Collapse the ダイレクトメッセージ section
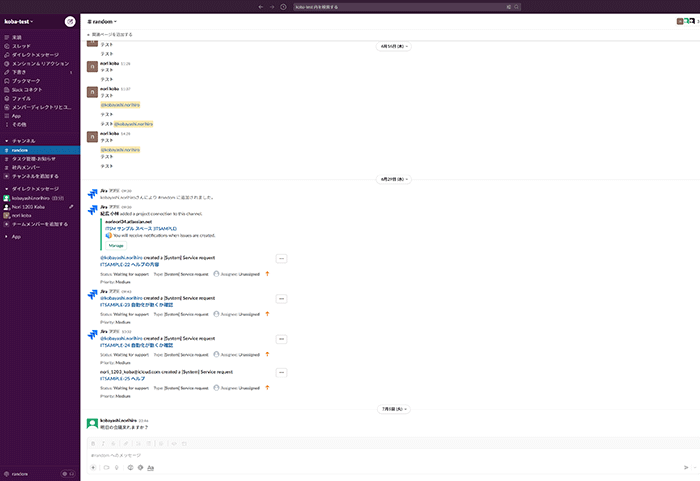Viewport: 700px width, 481px height. coord(6,189)
